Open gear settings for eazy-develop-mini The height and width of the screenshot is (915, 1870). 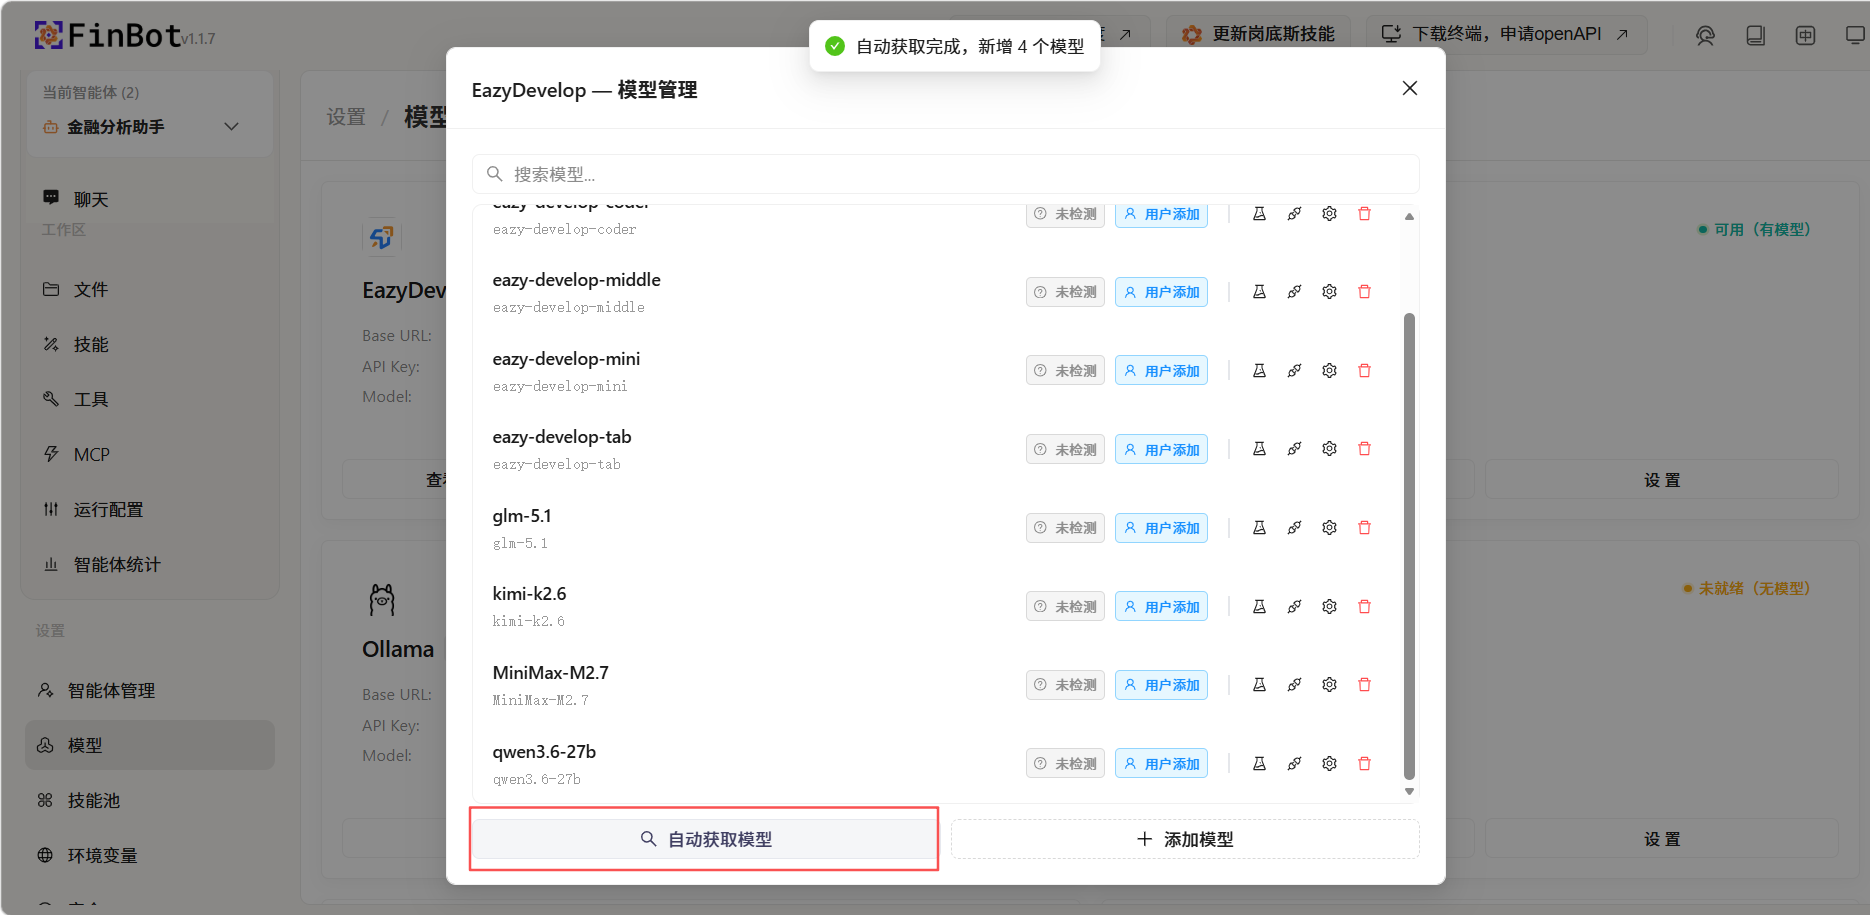[x=1329, y=371]
